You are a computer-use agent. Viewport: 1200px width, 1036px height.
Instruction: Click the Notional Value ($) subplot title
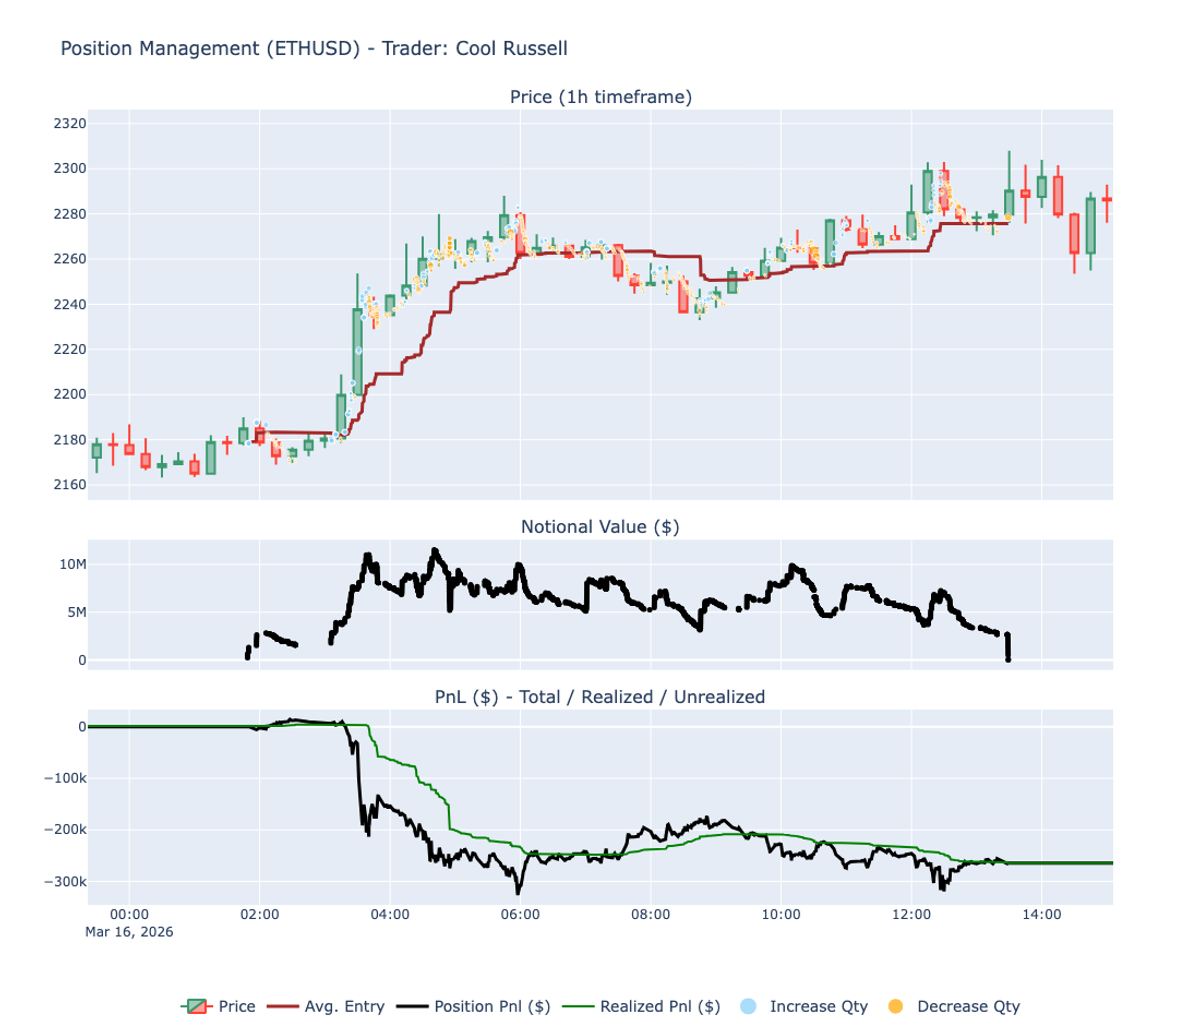(599, 525)
